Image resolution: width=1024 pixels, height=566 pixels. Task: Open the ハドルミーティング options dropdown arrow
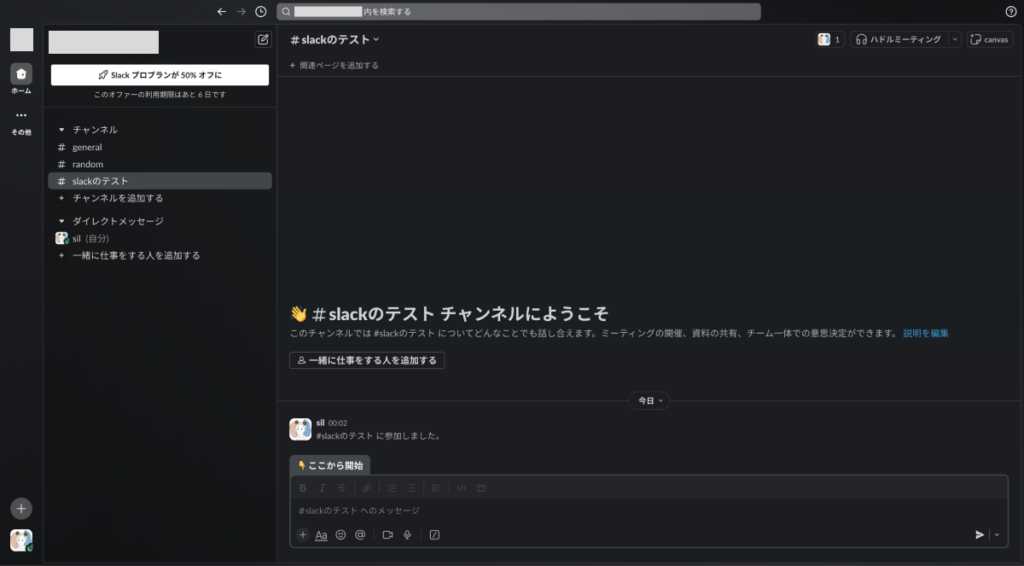955,40
